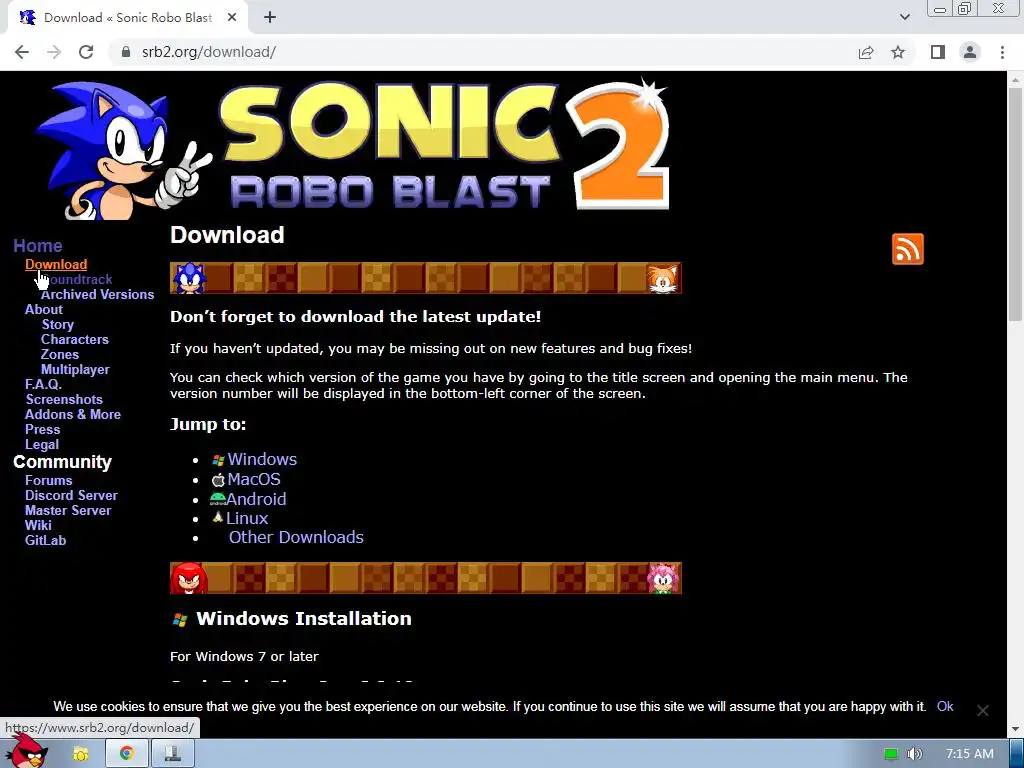Viewport: 1024px width, 768px height.
Task: Open the Addons & More link
Action: pyautogui.click(x=73, y=415)
